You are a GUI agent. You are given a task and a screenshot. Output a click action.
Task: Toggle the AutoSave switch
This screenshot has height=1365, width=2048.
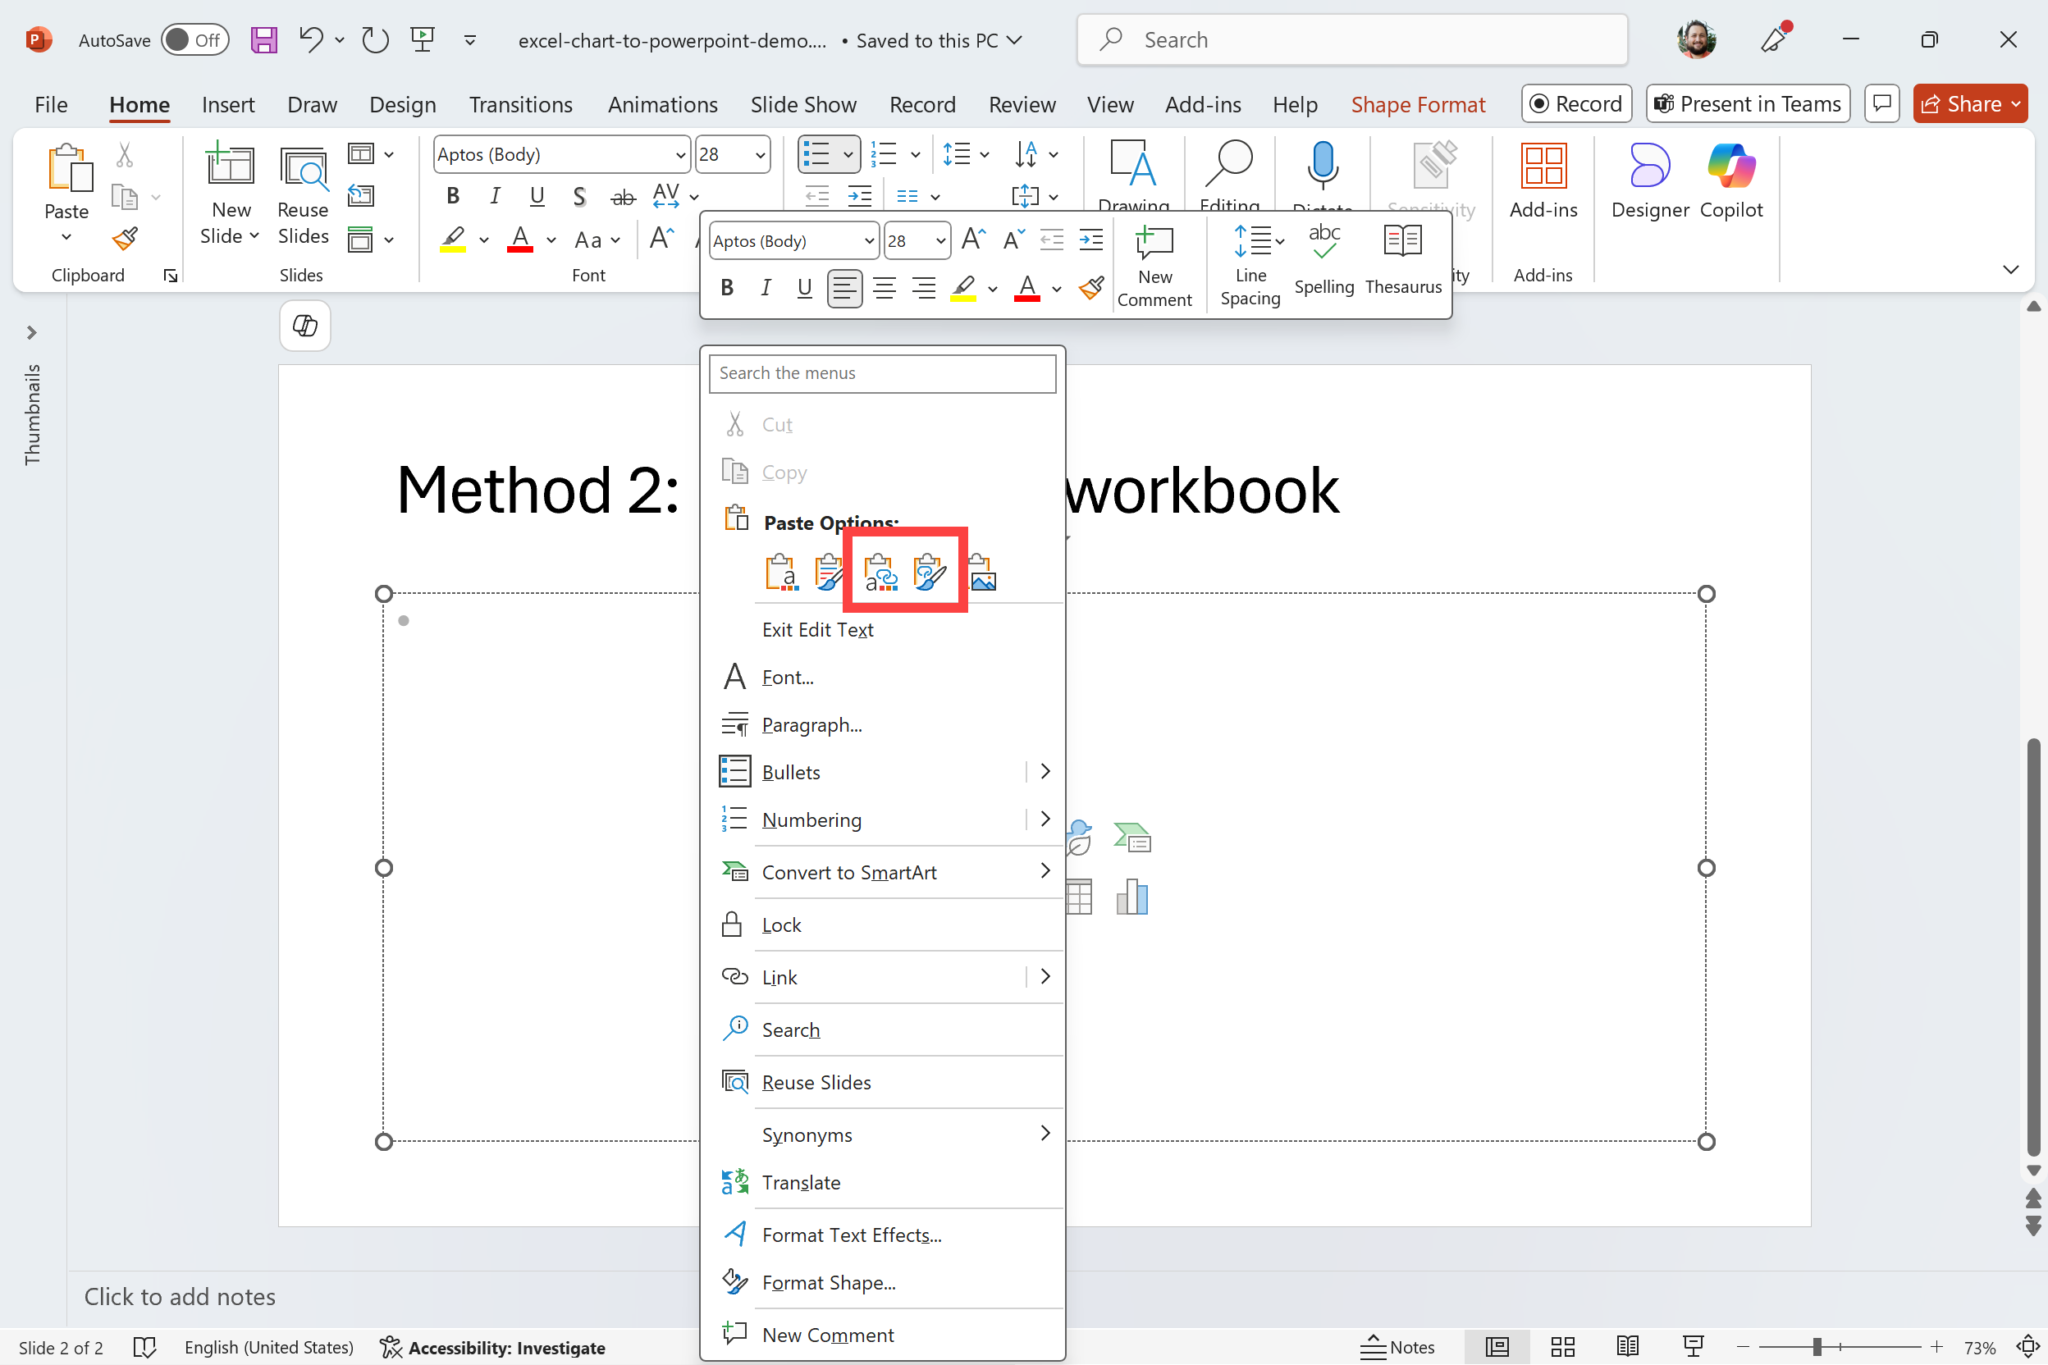click(x=194, y=40)
